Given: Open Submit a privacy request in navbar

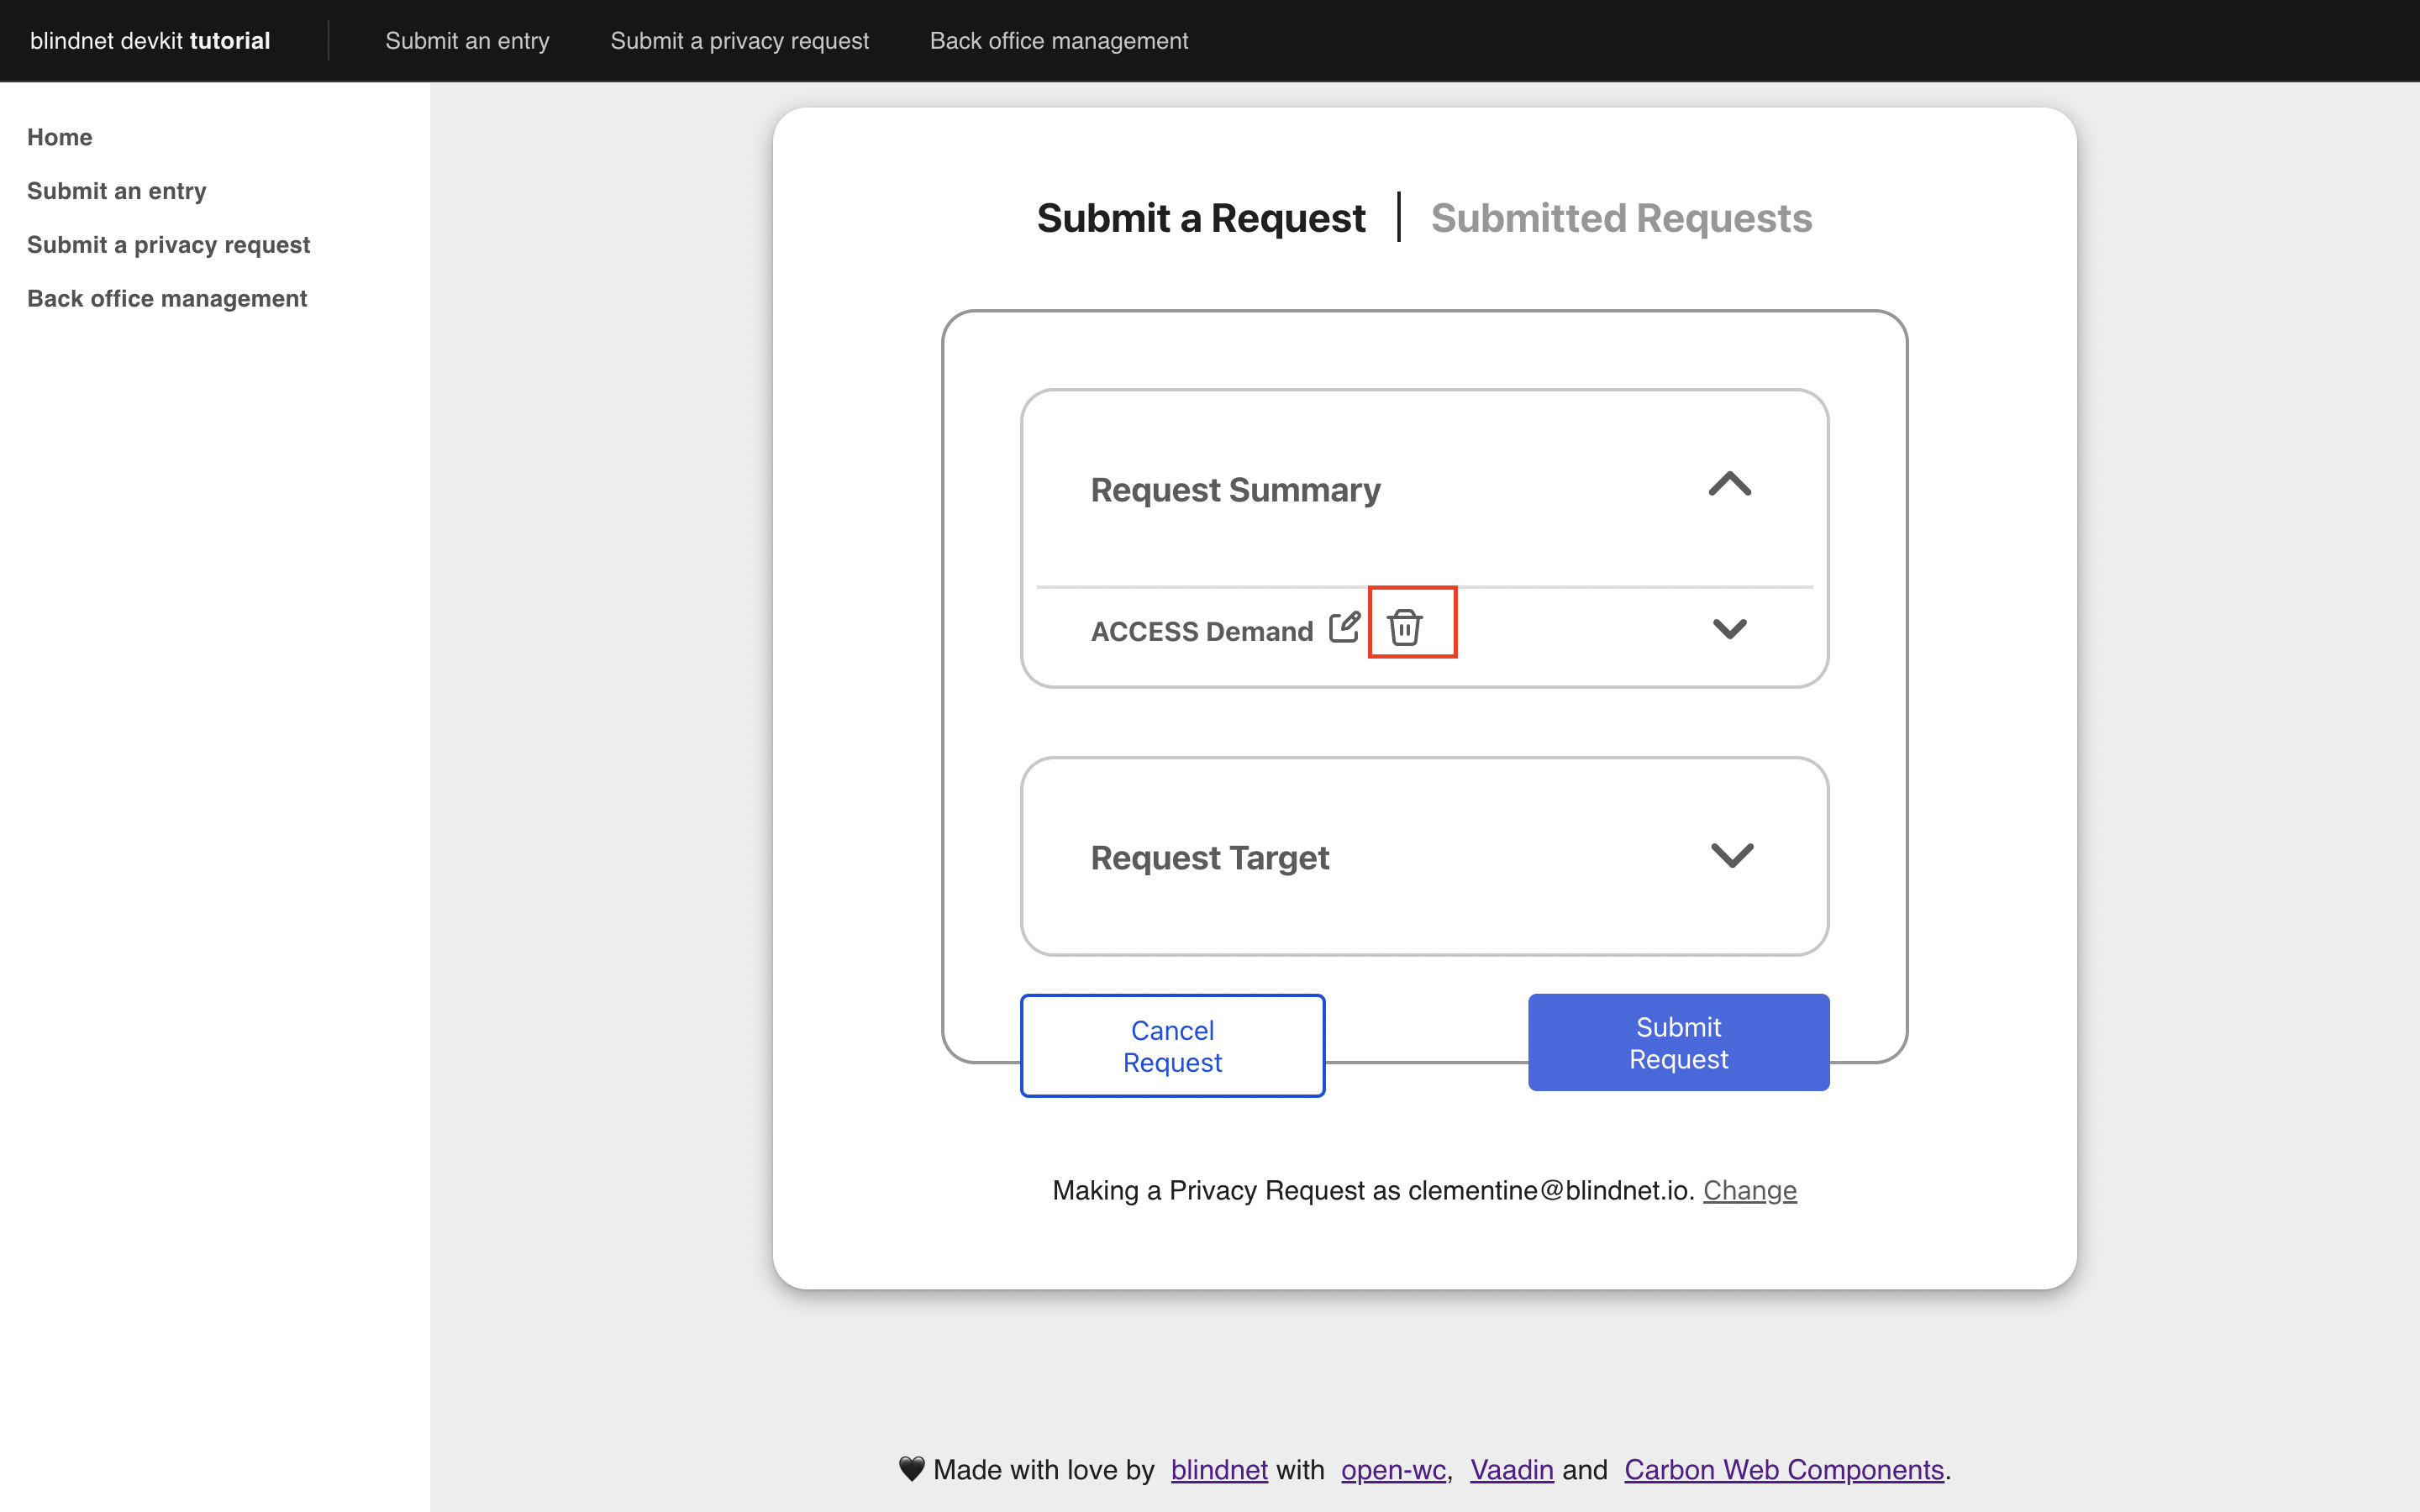Looking at the screenshot, I should click(739, 41).
